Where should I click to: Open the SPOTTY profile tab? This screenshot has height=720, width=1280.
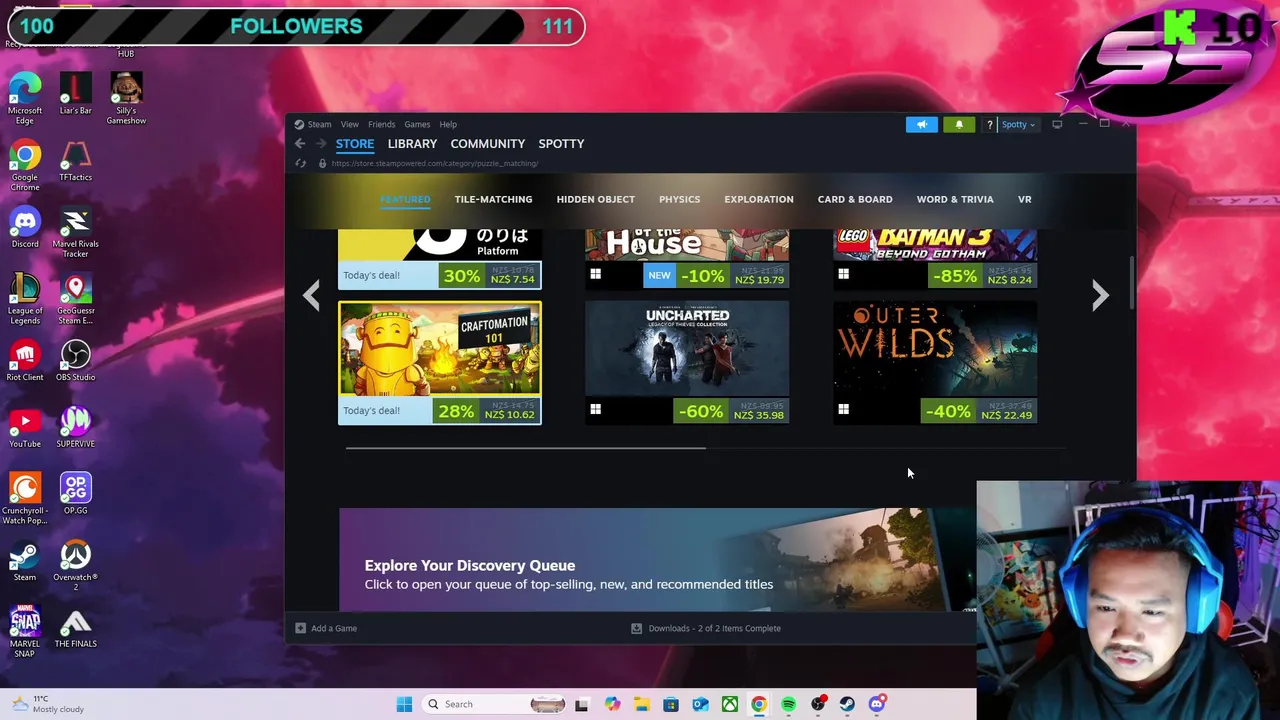pos(561,144)
